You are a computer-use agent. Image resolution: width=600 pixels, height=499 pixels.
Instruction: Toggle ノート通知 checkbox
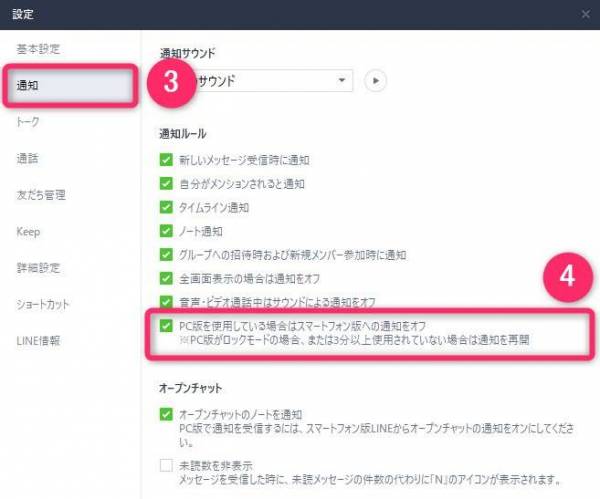click(166, 231)
